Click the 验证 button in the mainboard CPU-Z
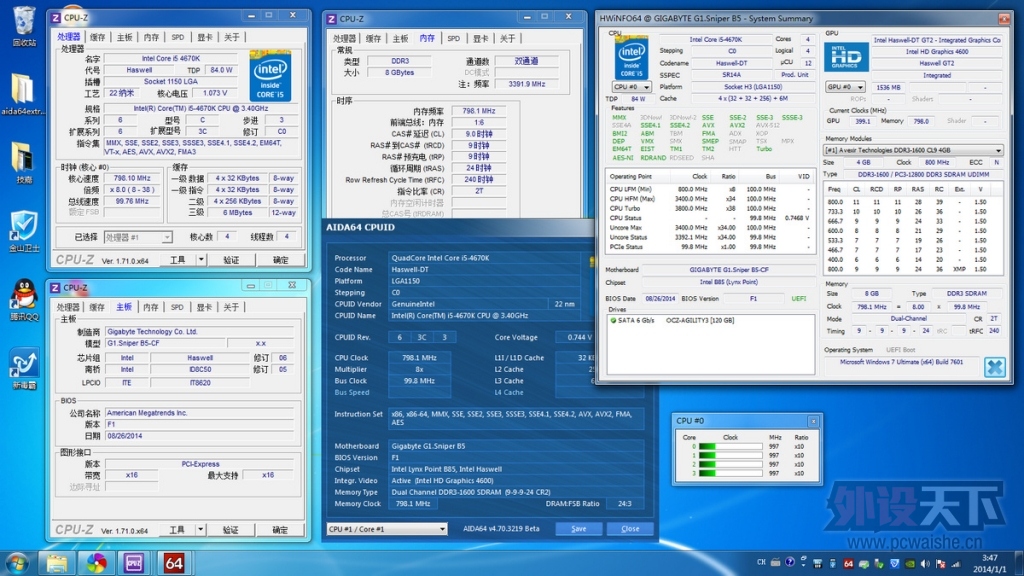This screenshot has width=1024, height=576. [x=231, y=530]
